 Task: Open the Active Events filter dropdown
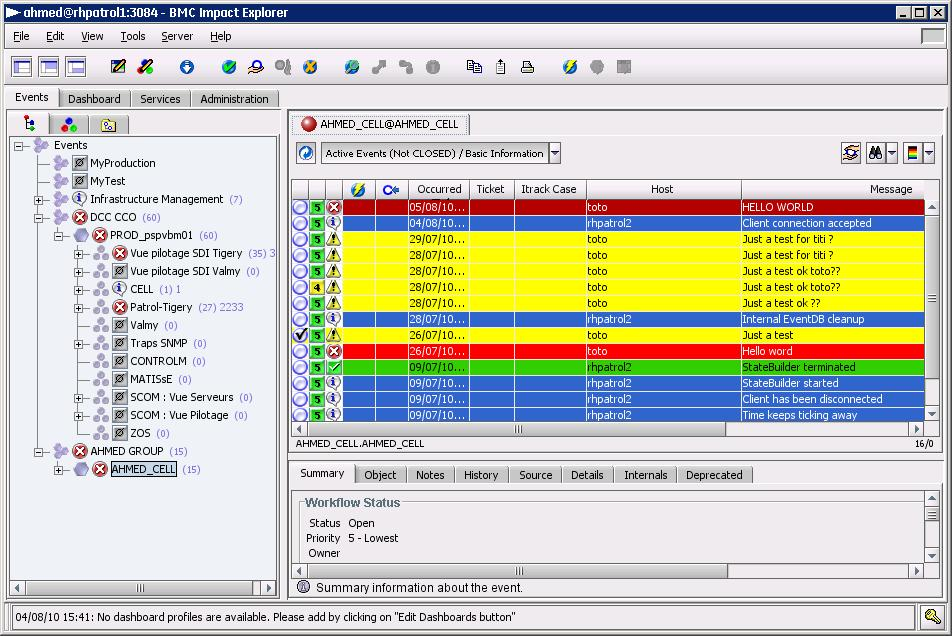point(555,153)
